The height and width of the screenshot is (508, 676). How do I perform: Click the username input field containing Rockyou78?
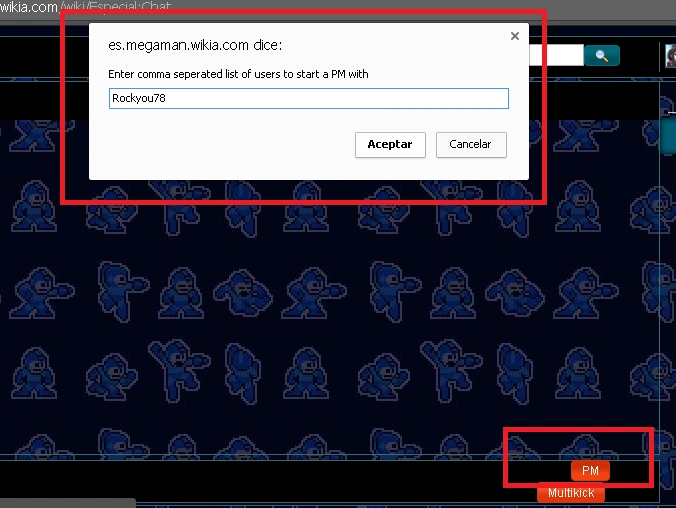[309, 98]
